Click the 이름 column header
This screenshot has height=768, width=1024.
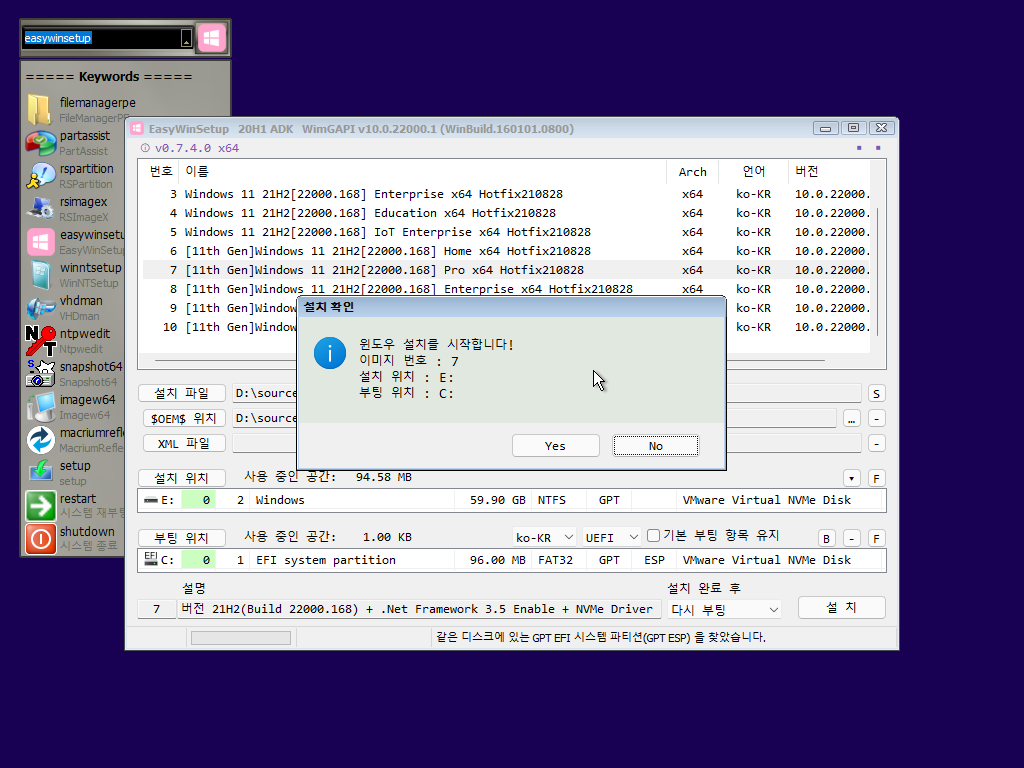(422, 171)
